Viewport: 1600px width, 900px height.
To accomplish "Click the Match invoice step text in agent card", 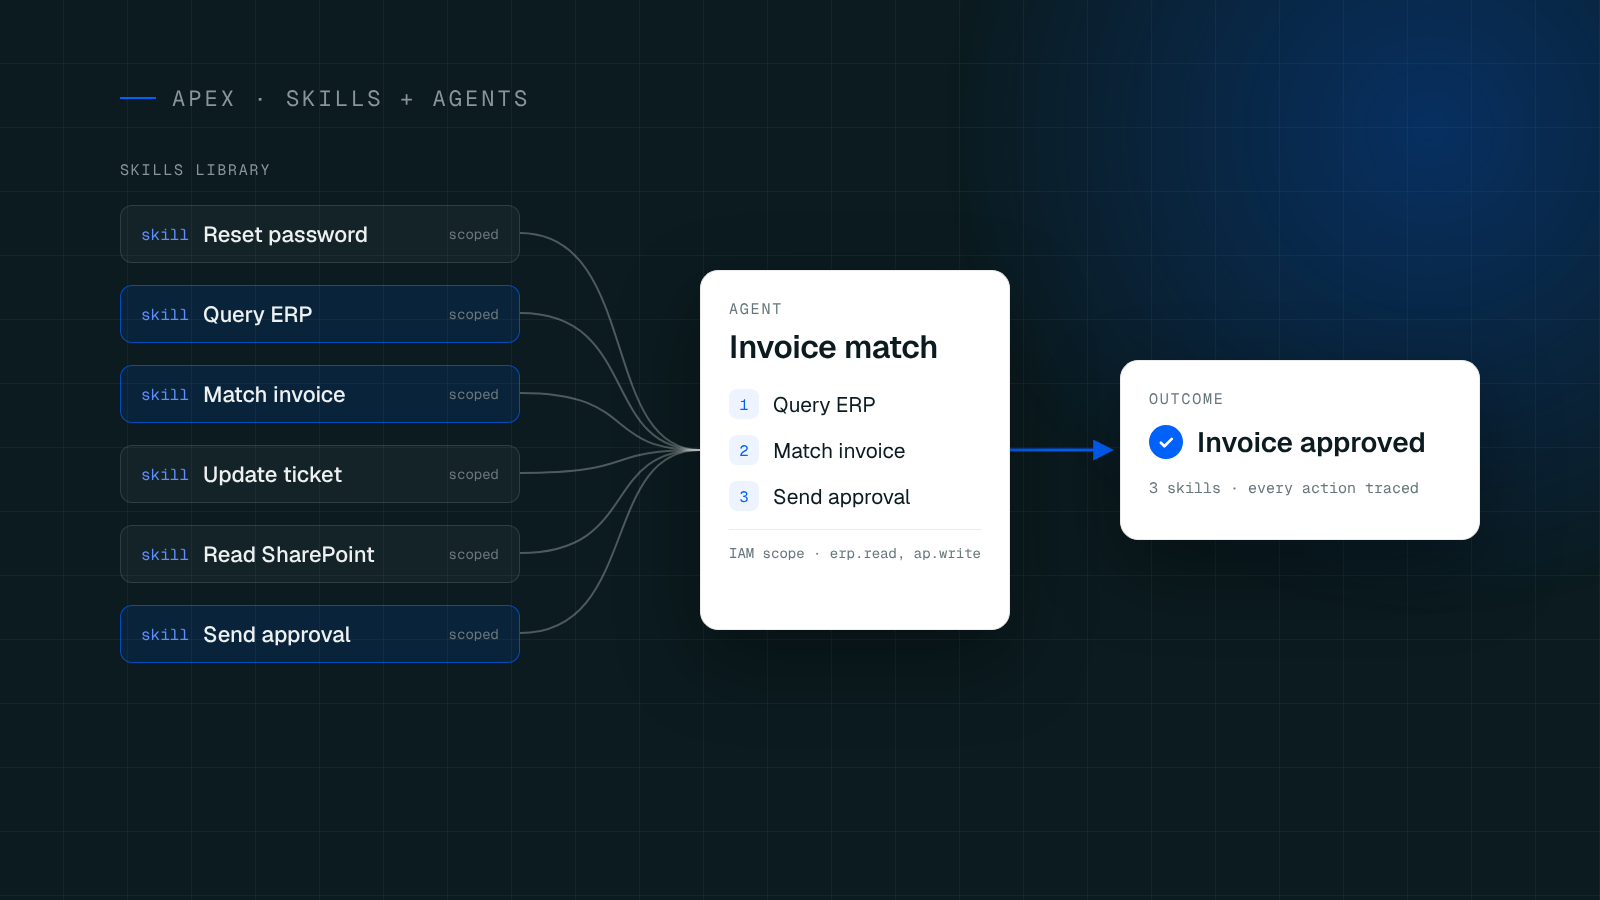I will (x=839, y=451).
